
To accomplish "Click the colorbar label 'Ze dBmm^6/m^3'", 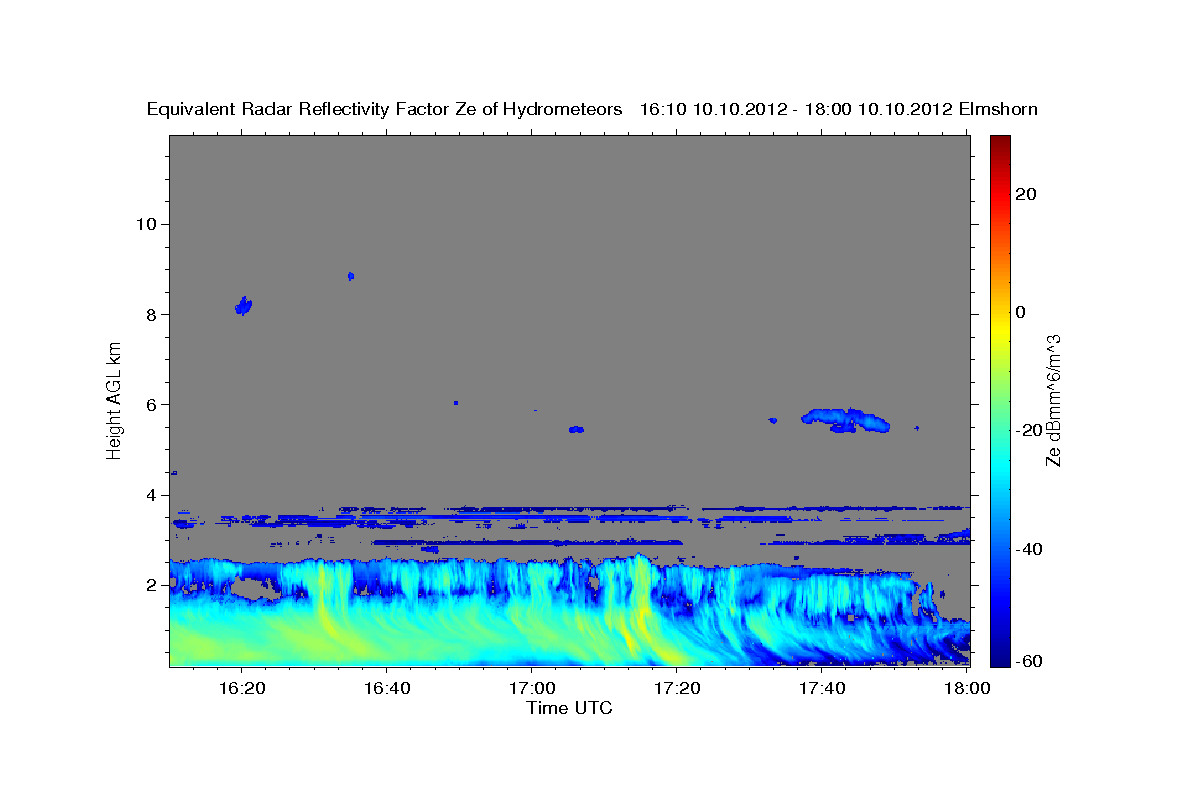I will click(x=1052, y=401).
